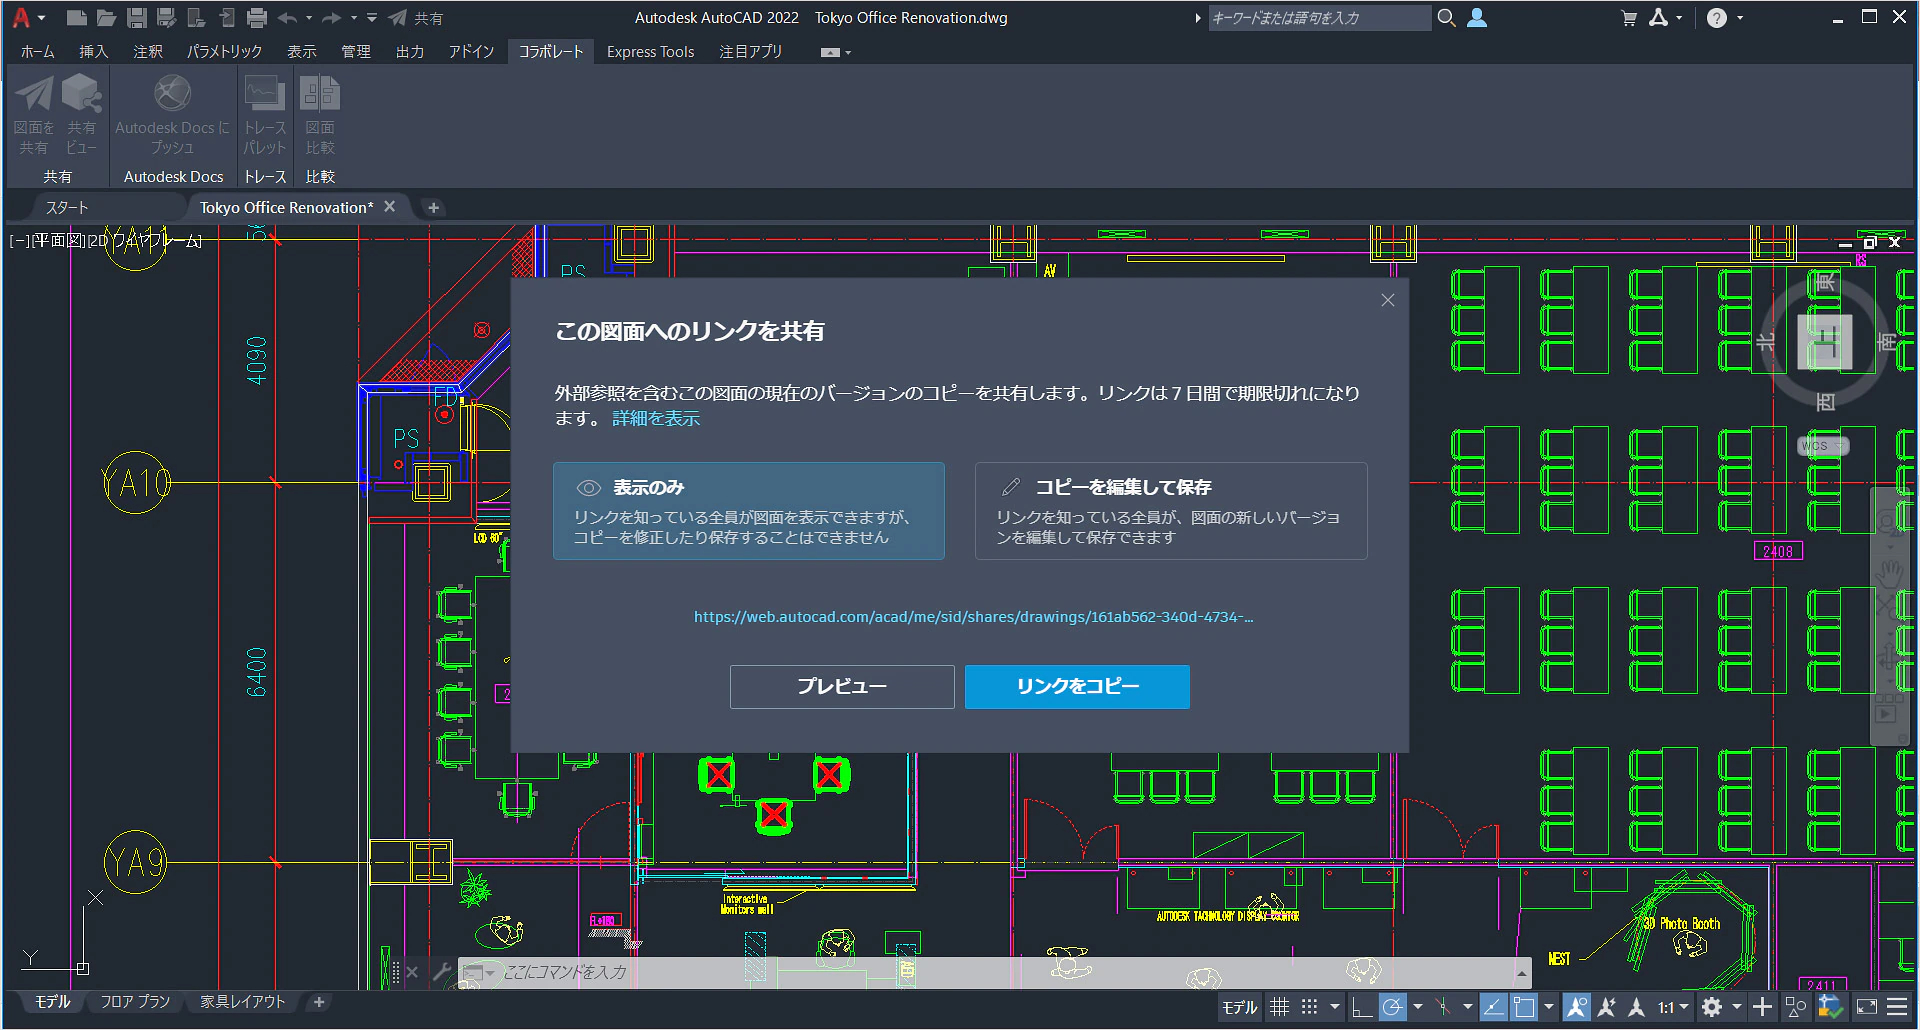1920x1030 pixels.
Task: Click the Save icon in quick access toolbar
Action: [137, 17]
